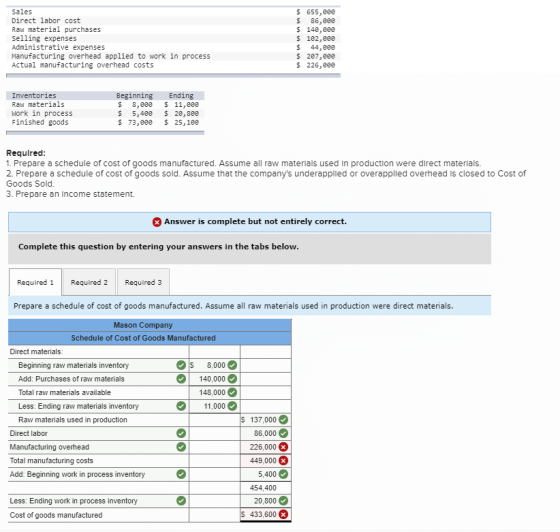
Task: Click green check beside 5,400 beginning WIP
Action: [284, 474]
